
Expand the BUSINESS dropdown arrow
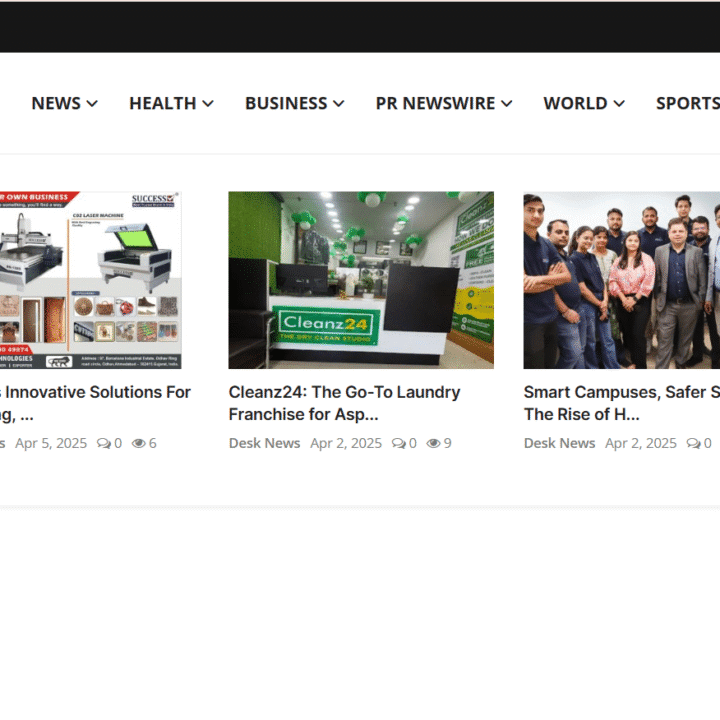[x=339, y=104]
